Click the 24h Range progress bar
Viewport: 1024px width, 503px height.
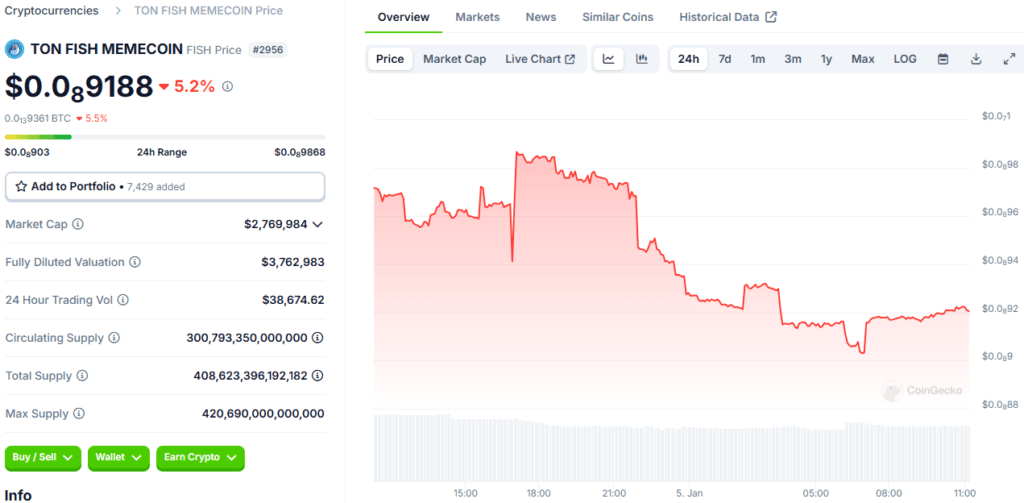click(165, 137)
